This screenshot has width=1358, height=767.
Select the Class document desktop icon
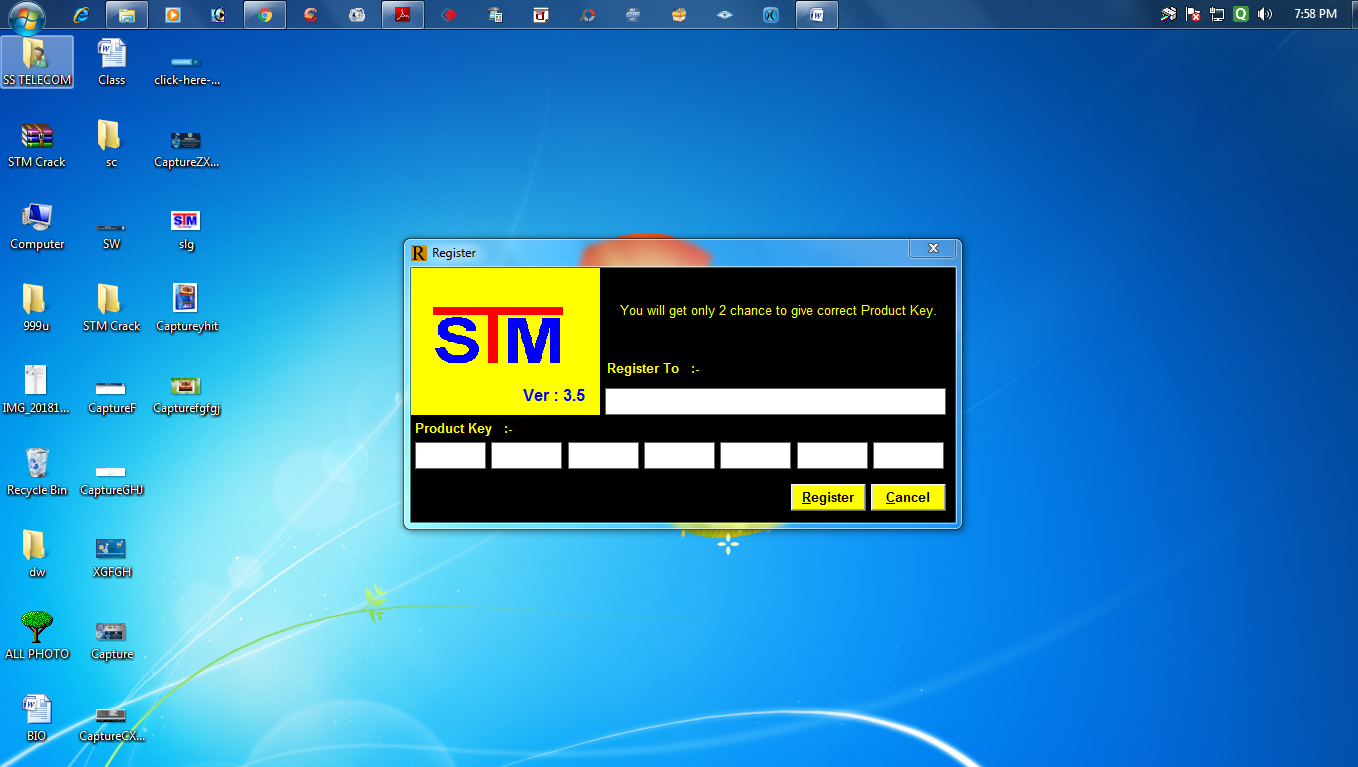(x=112, y=62)
